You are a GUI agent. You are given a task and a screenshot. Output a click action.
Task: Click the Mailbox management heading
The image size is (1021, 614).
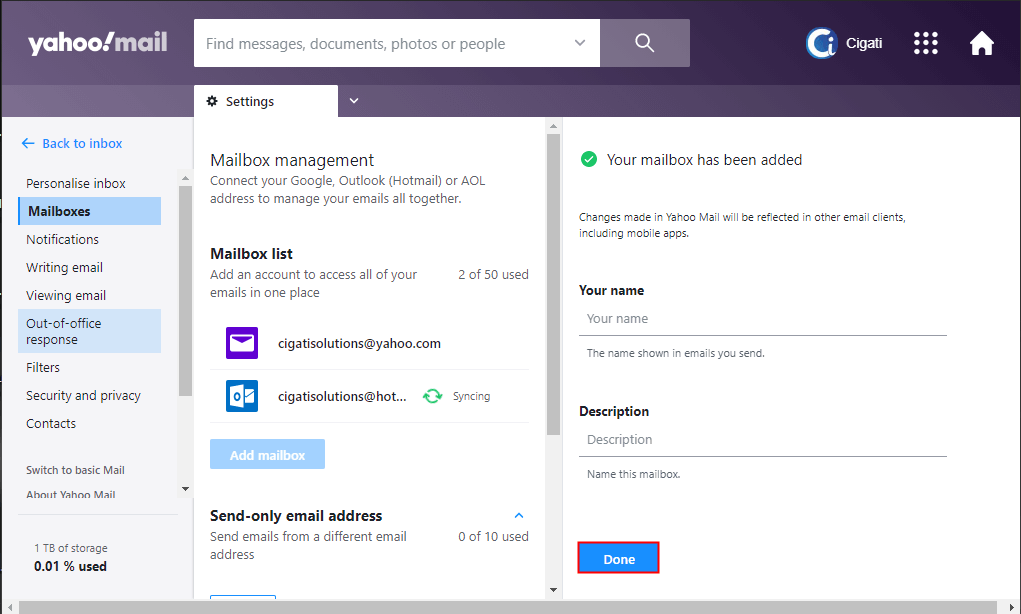(x=292, y=160)
